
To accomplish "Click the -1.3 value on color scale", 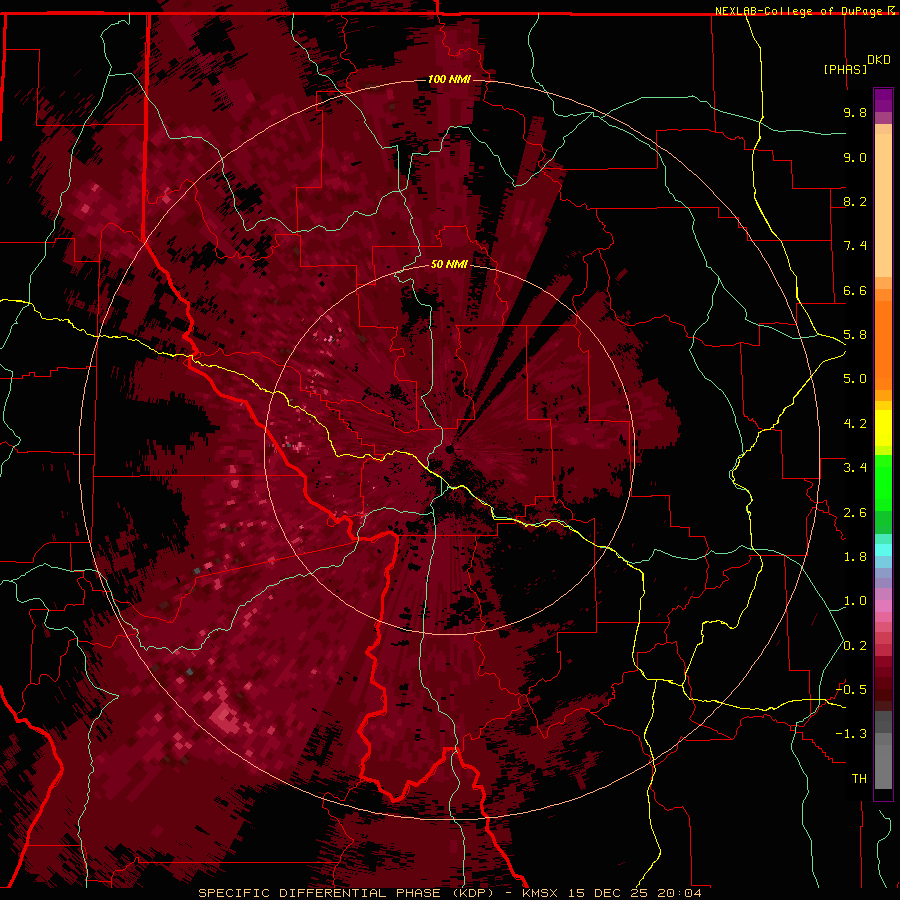I will pos(851,734).
